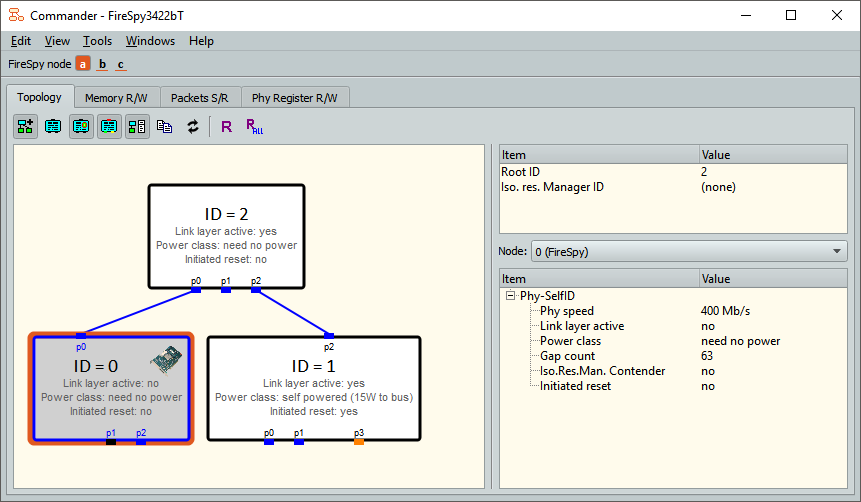Select the Power class tree row
861x502 pixels.
(x=673, y=341)
